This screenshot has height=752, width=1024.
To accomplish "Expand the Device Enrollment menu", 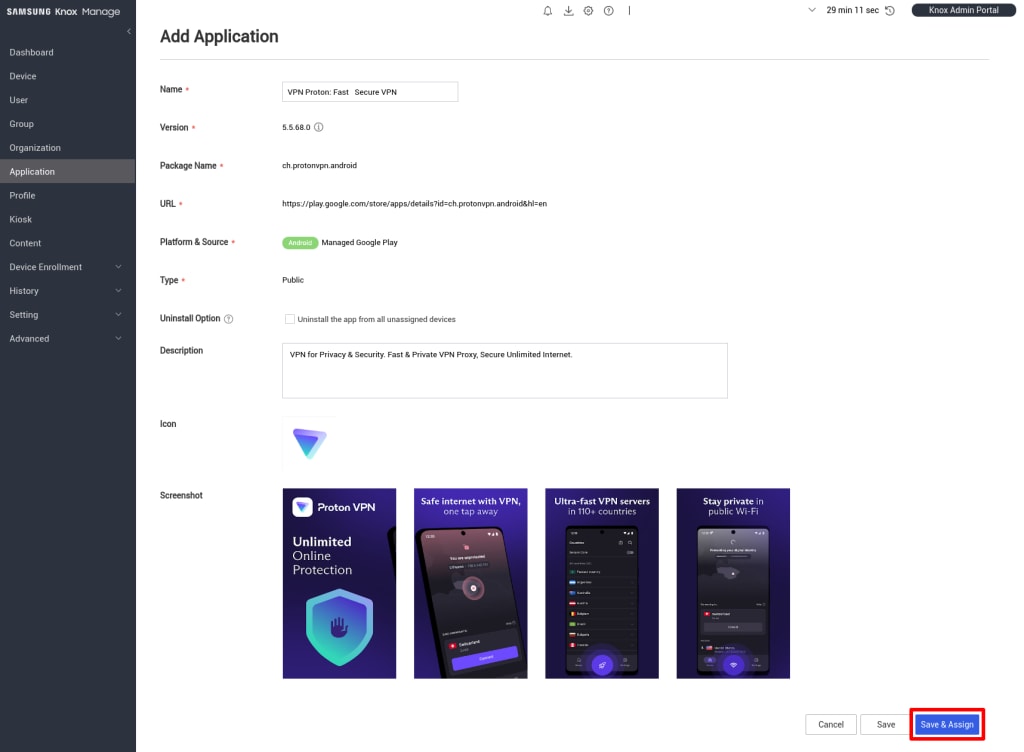I will pyautogui.click(x=67, y=267).
